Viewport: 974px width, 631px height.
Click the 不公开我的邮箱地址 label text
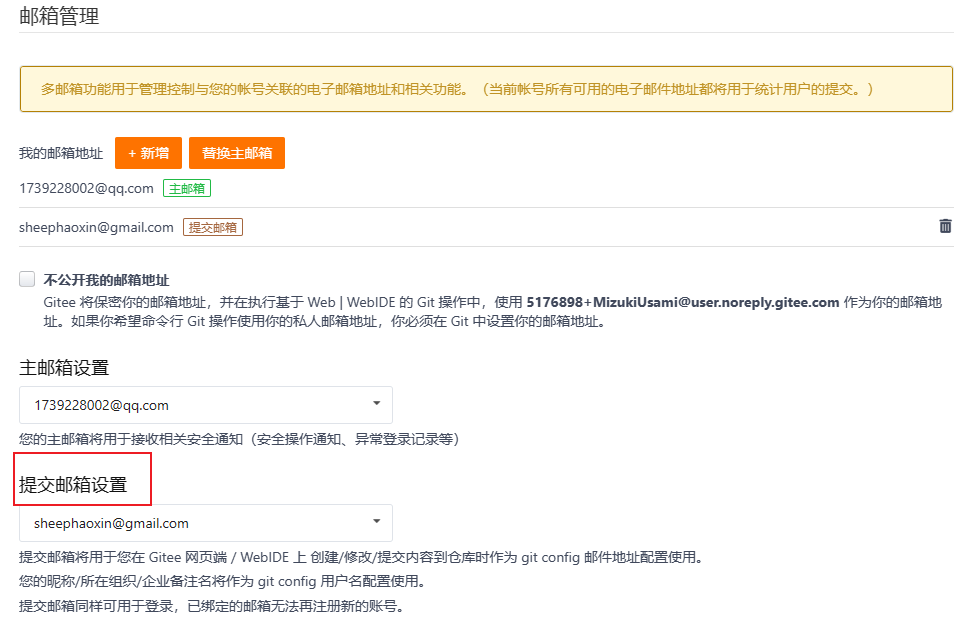(x=106, y=280)
